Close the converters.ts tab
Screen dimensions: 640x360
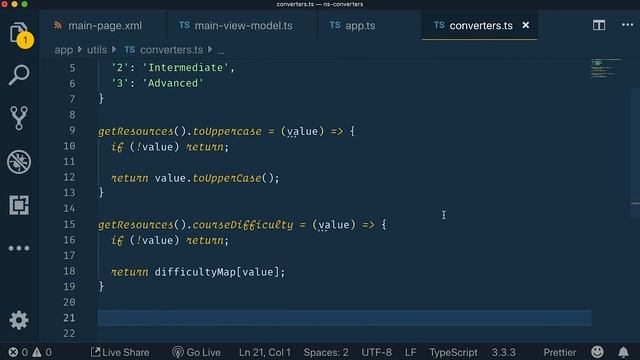[x=526, y=25]
